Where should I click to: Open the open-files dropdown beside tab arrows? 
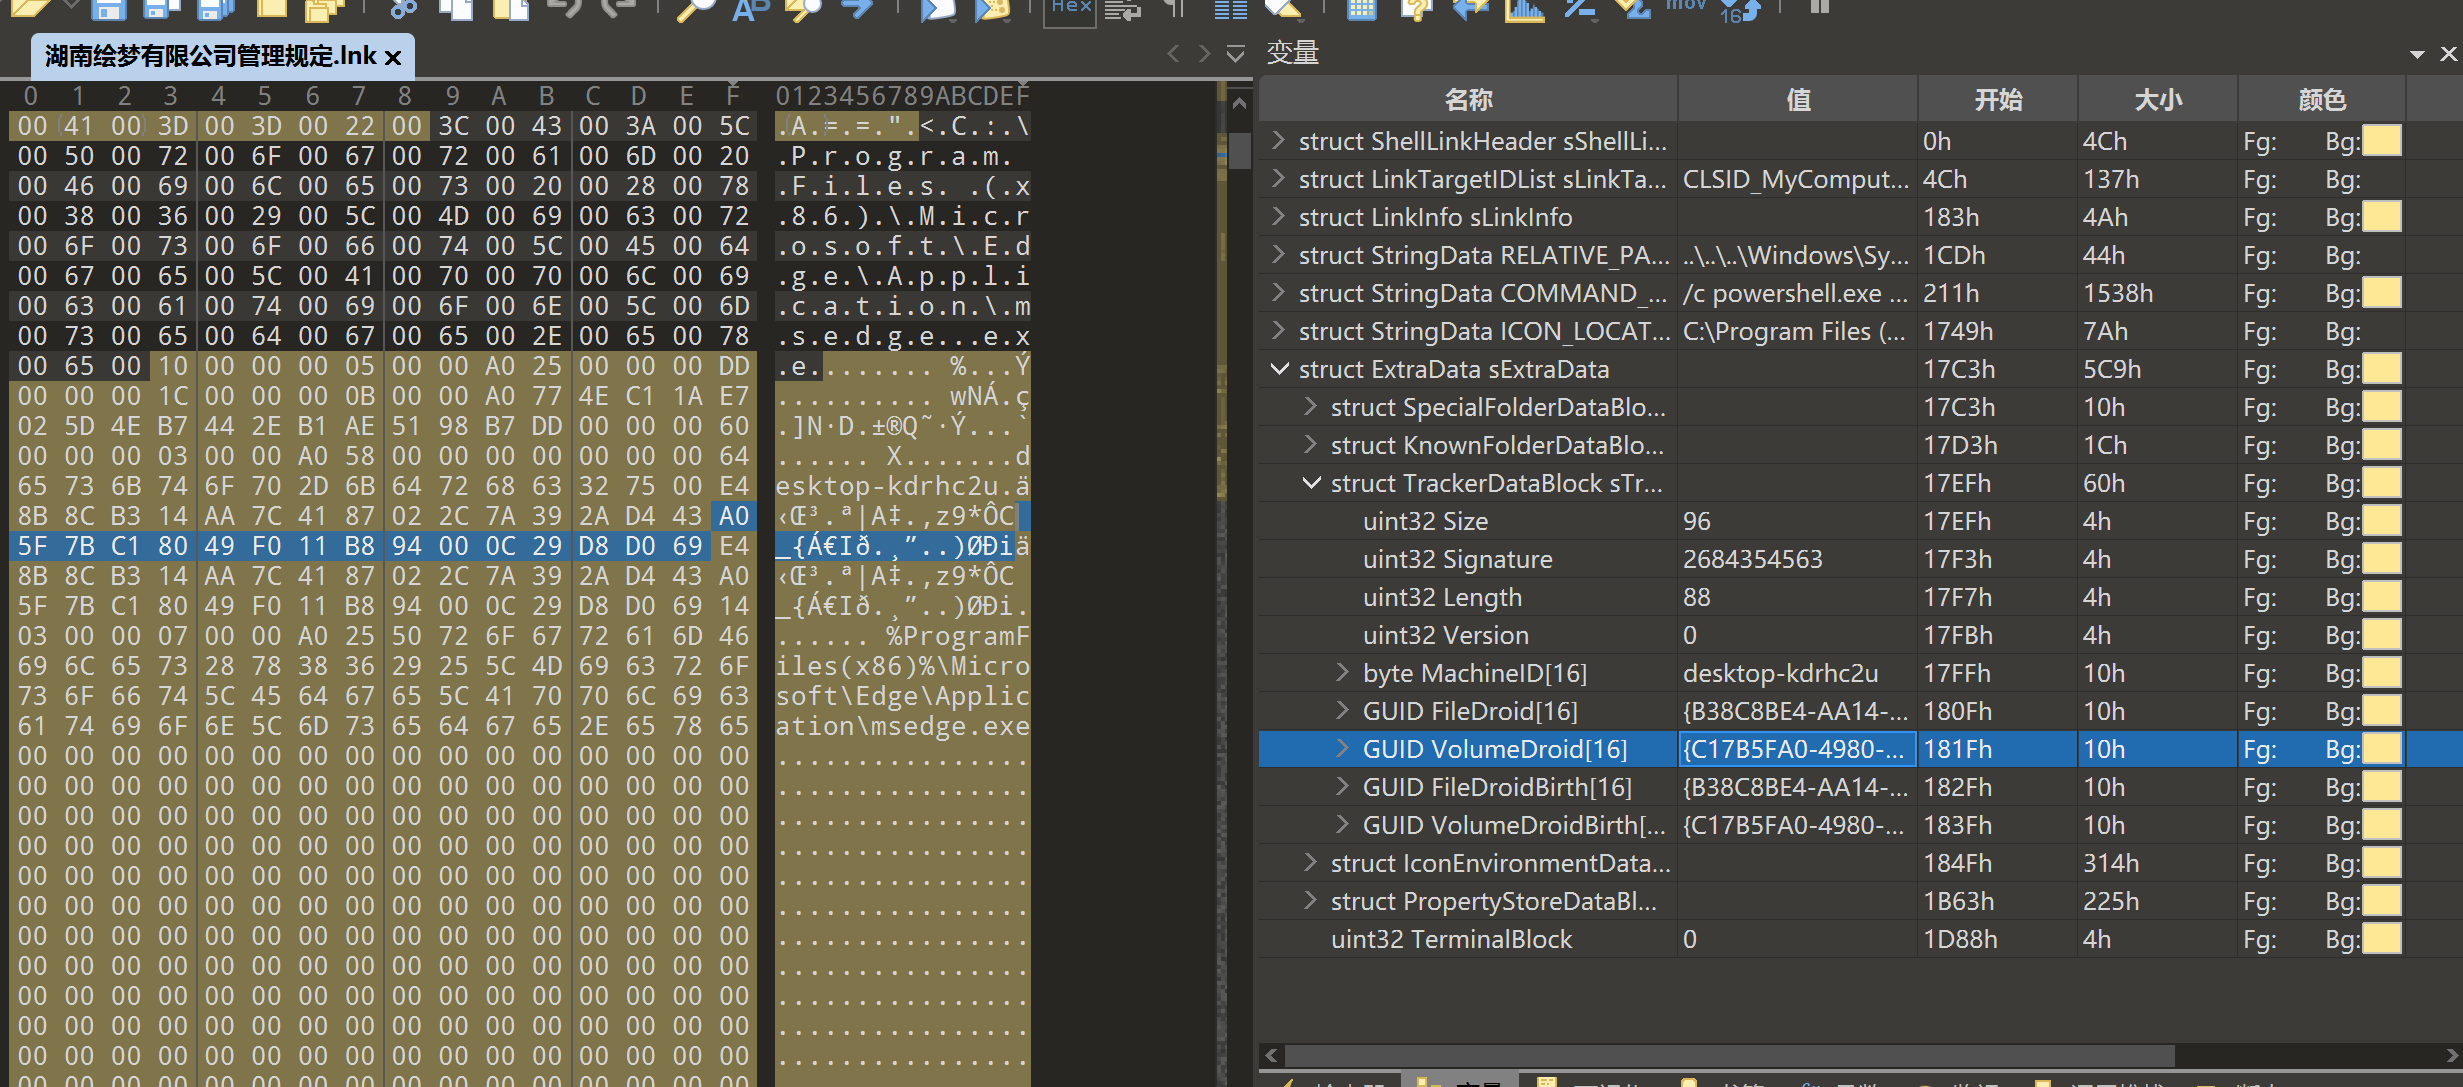click(x=1236, y=54)
